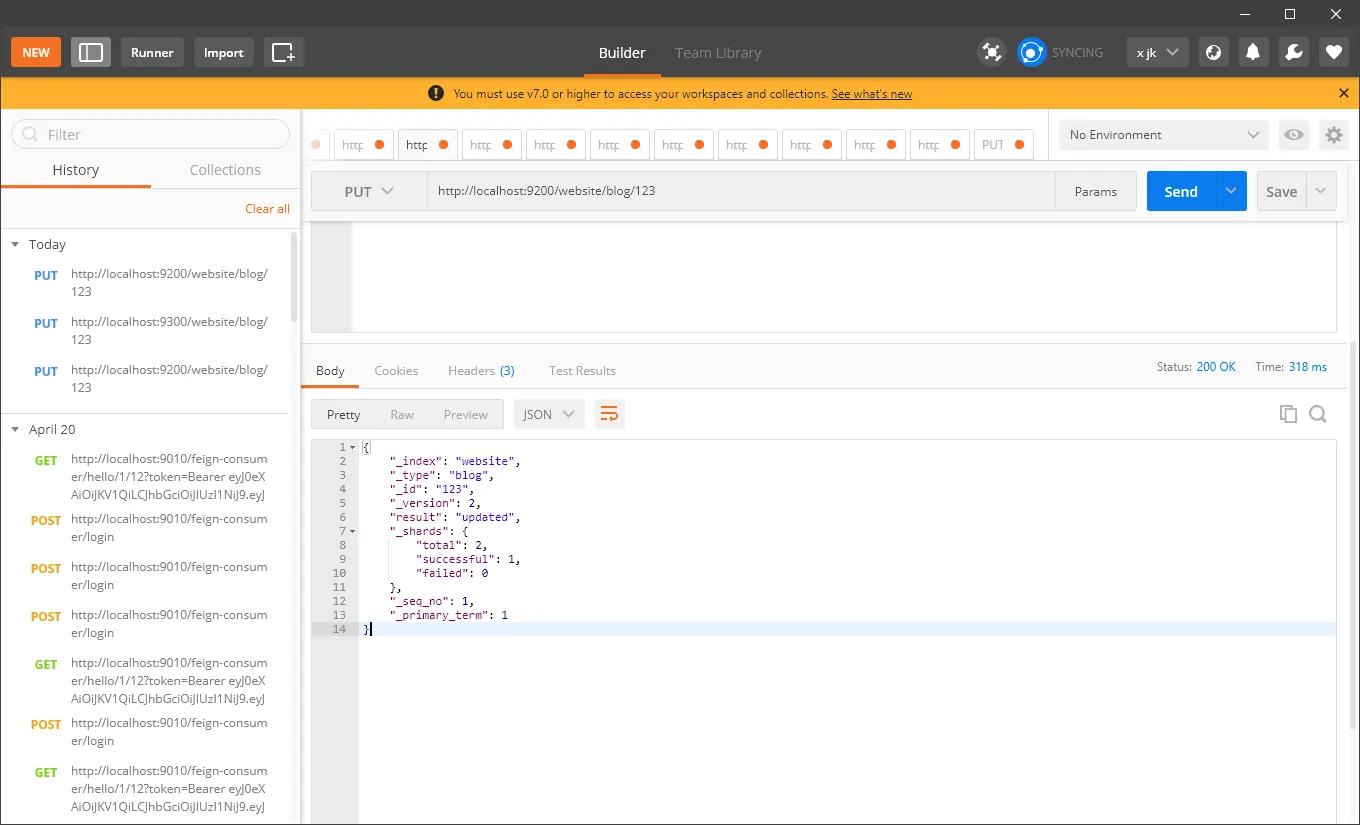
Task: Click the blue Send button
Action: (1181, 191)
